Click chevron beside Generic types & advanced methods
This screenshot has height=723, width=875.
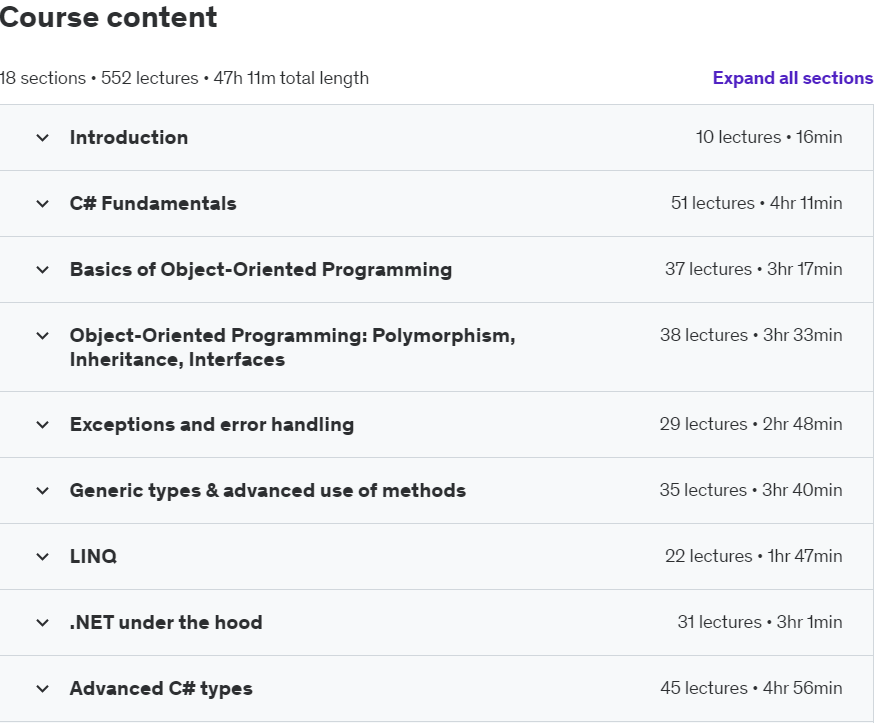point(42,491)
